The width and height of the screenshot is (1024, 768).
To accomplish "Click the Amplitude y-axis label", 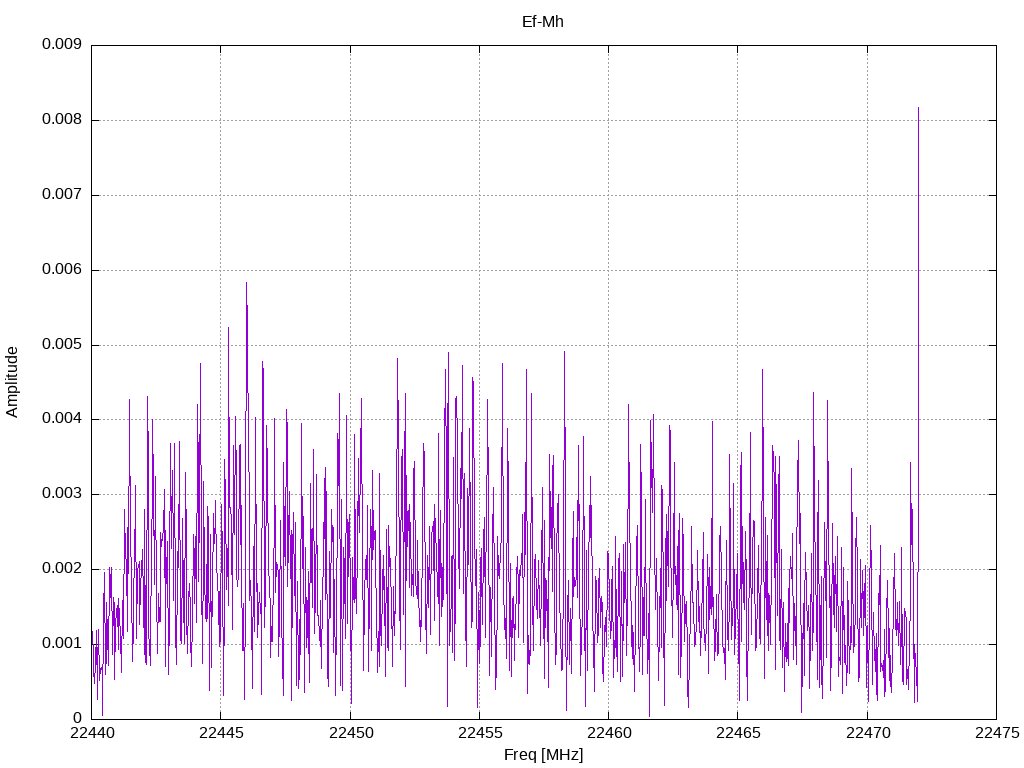I will [12, 381].
